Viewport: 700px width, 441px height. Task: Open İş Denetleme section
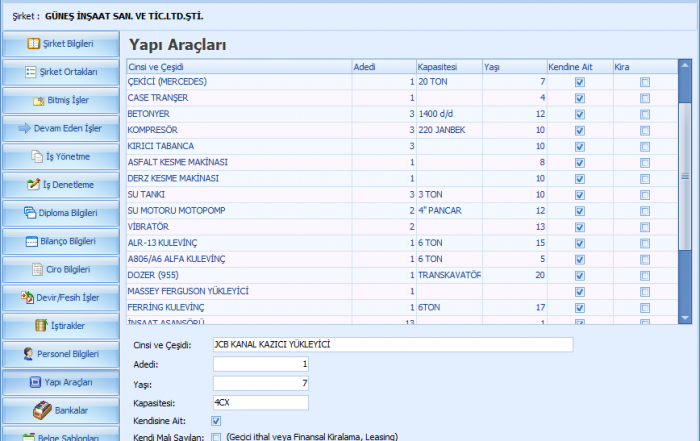60,185
